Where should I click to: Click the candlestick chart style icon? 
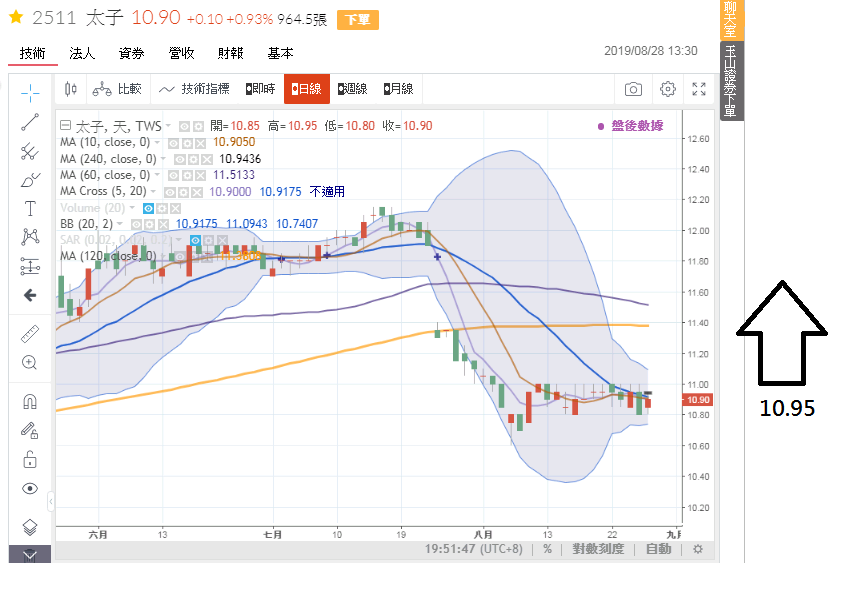[70, 89]
